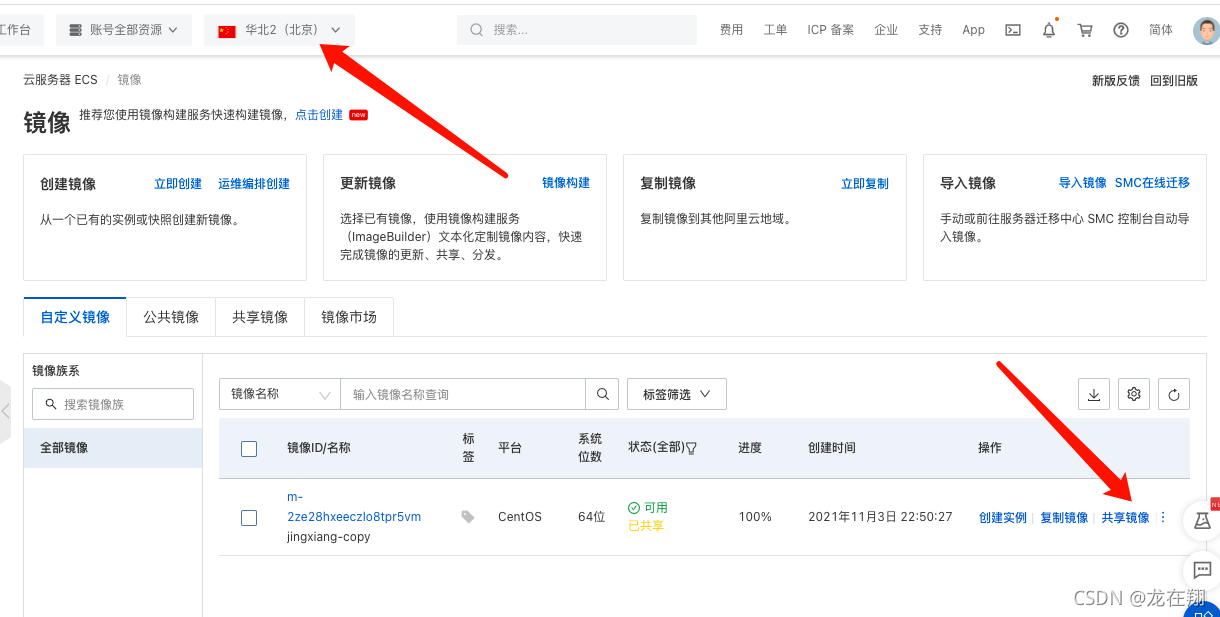This screenshot has height=617, width=1220.
Task: Click 立即创建 link
Action: (178, 184)
